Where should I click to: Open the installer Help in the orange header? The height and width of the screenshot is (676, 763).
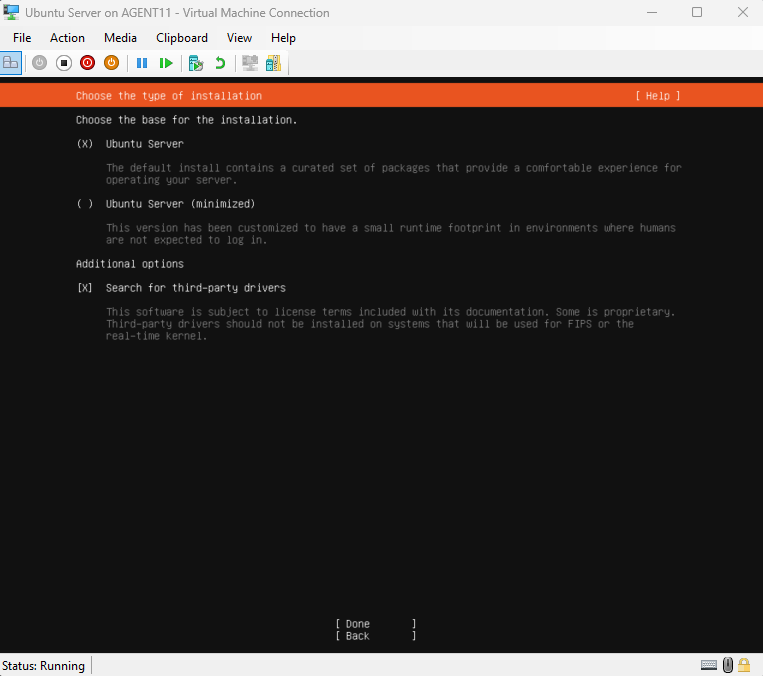point(657,96)
